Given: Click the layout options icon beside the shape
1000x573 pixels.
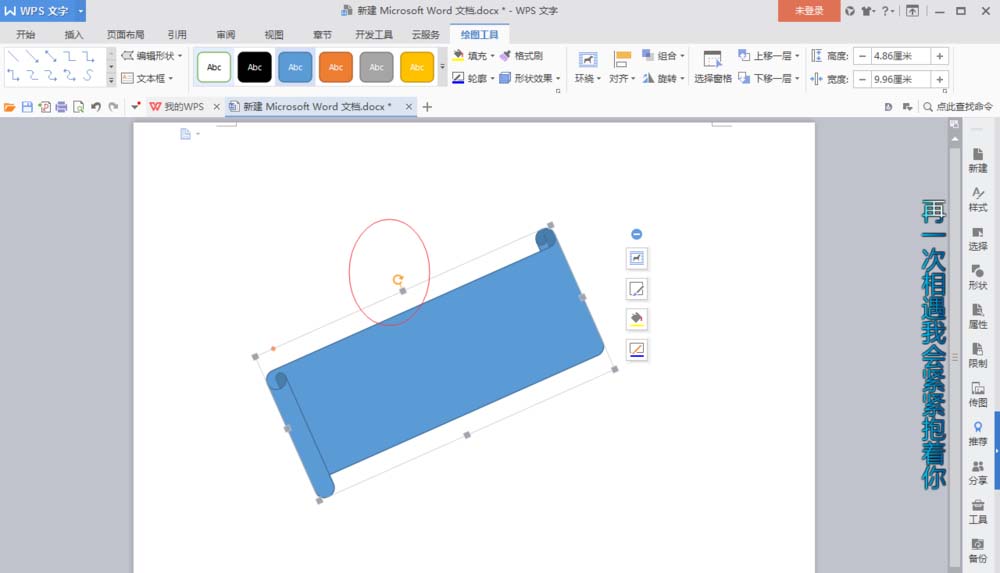Looking at the screenshot, I should [x=636, y=258].
